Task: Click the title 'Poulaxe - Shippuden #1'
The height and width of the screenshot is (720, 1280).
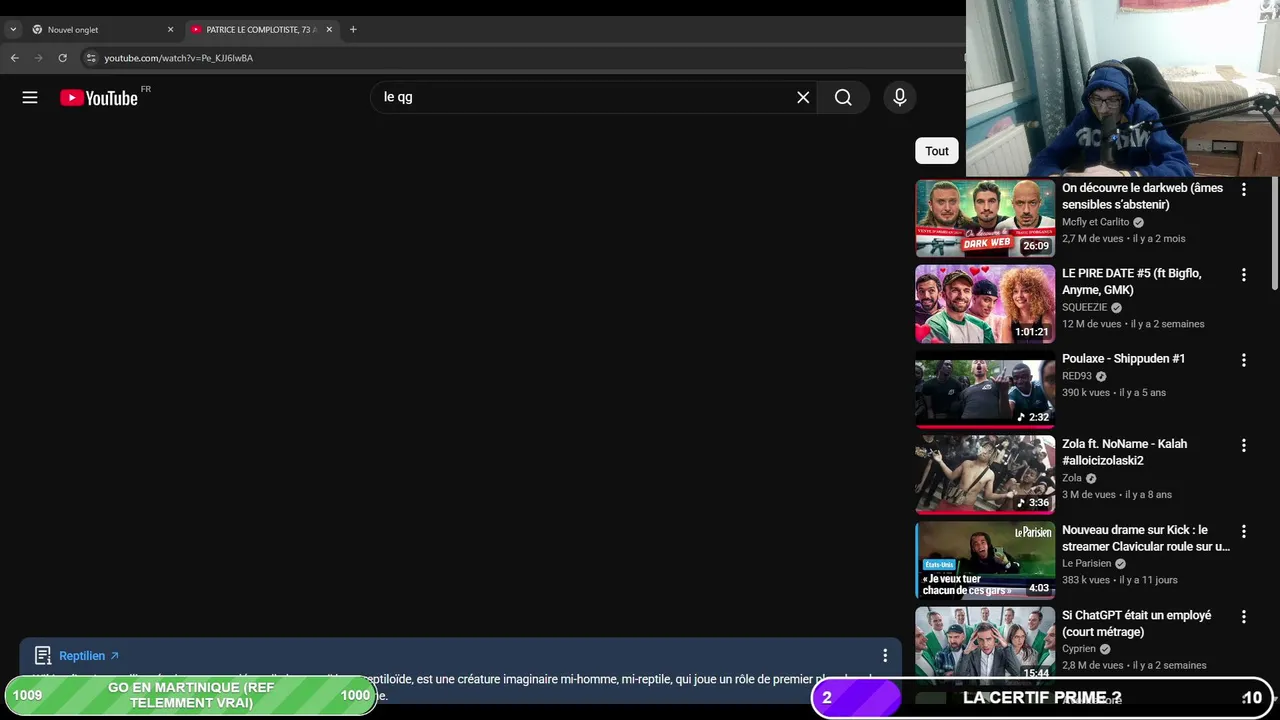Action: 1123,358
